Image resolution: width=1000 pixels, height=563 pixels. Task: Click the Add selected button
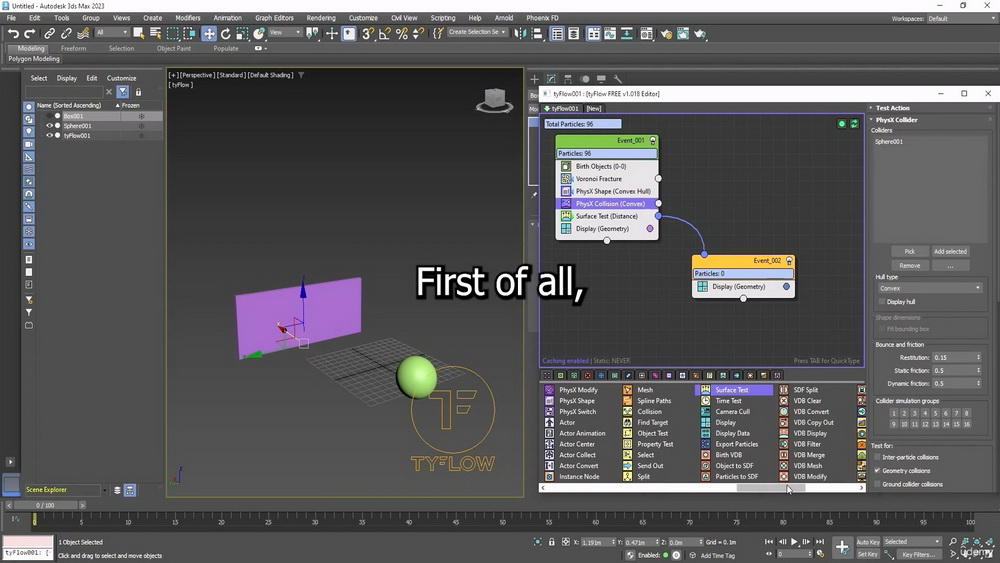point(950,251)
